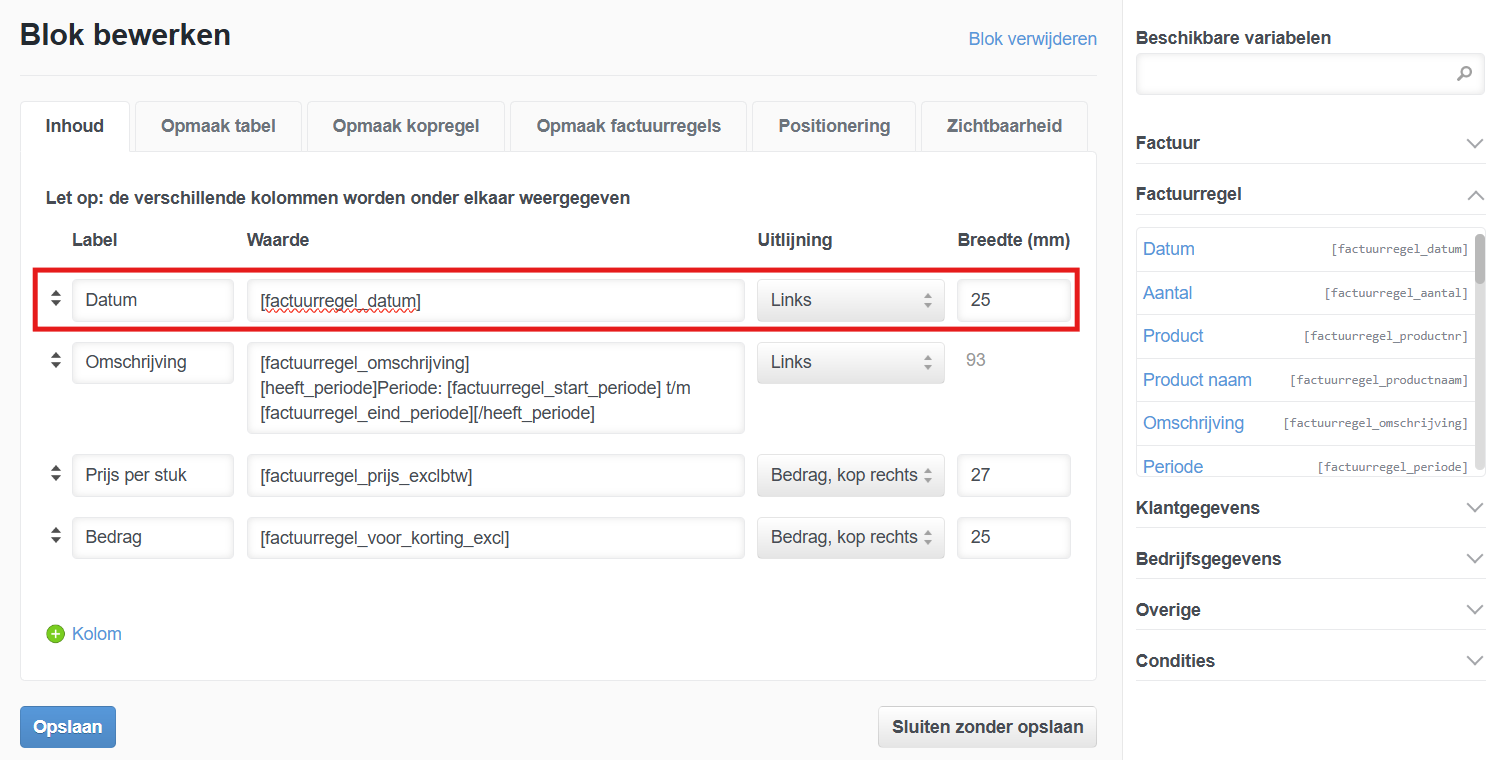This screenshot has height=760, width=1492.
Task: Click the Breedte field of Prijs per stuk
Action: [x=1013, y=475]
